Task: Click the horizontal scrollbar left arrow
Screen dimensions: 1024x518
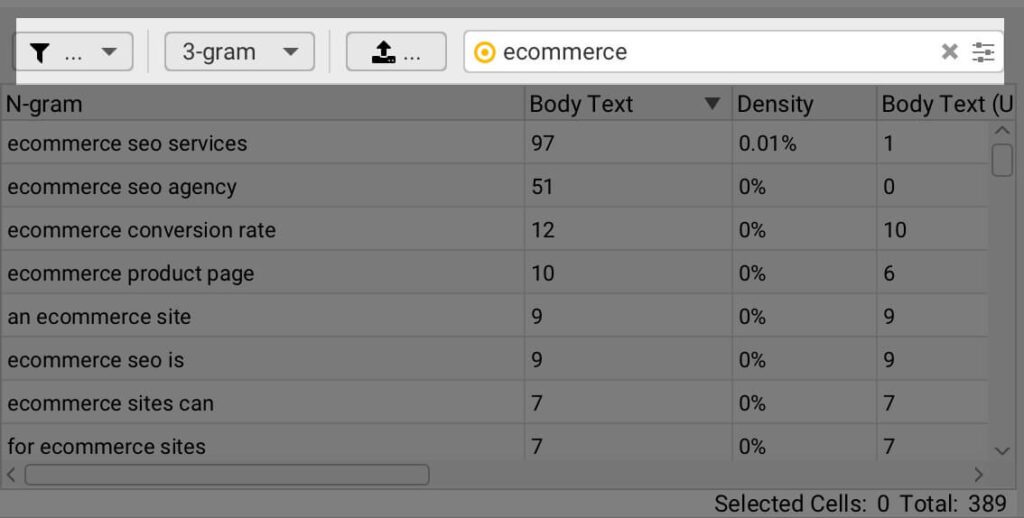Action: [x=11, y=474]
